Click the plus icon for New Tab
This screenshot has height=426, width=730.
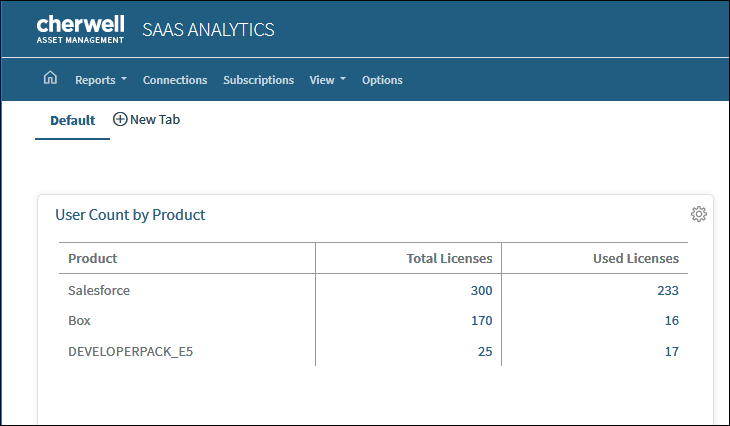[120, 119]
